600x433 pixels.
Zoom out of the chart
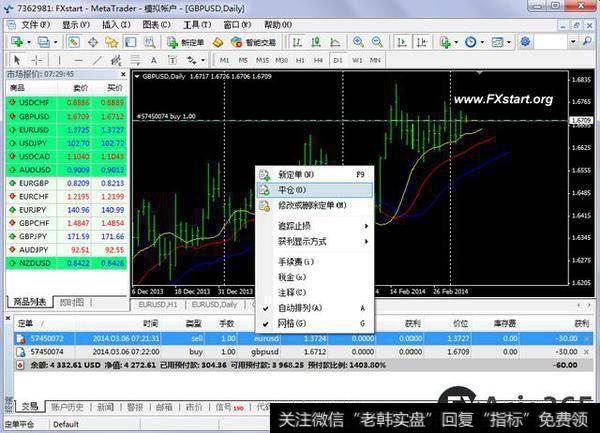click(x=377, y=42)
